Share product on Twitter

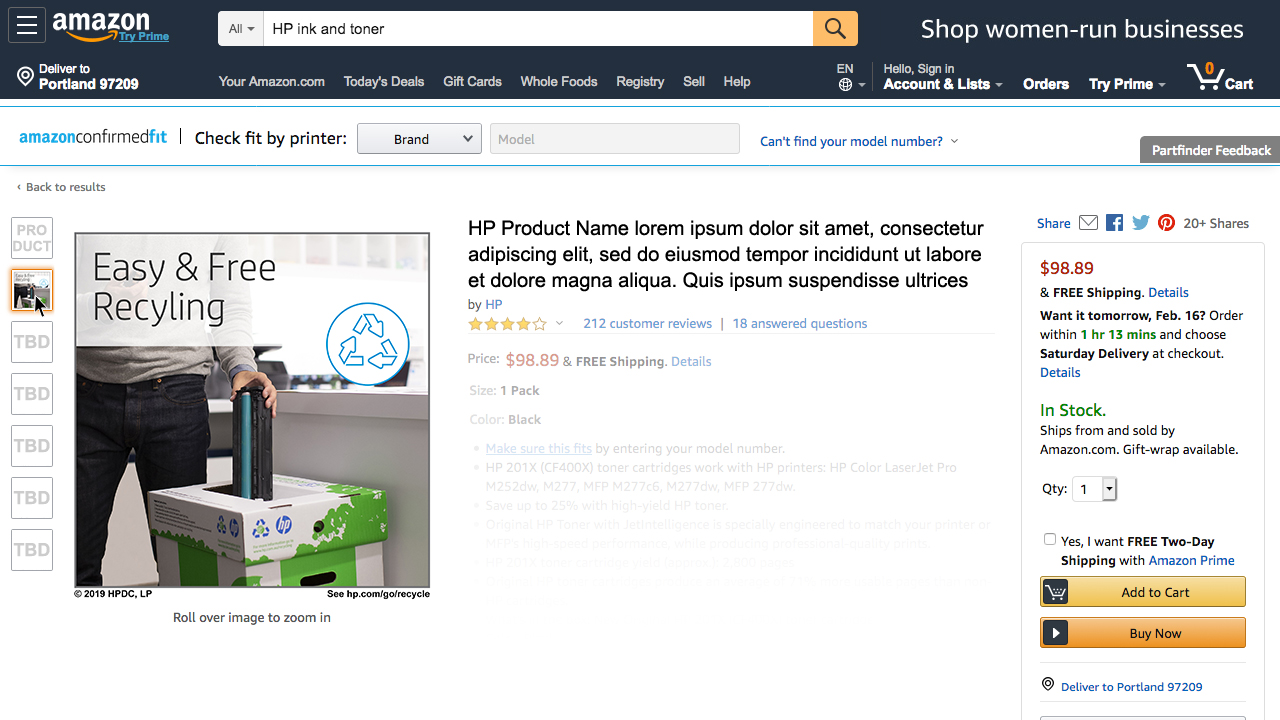(x=1141, y=223)
